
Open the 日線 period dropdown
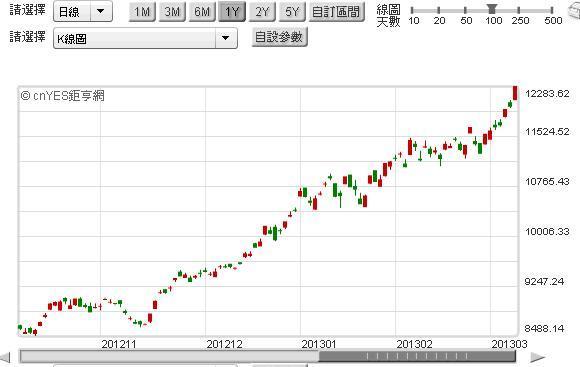[x=83, y=11]
